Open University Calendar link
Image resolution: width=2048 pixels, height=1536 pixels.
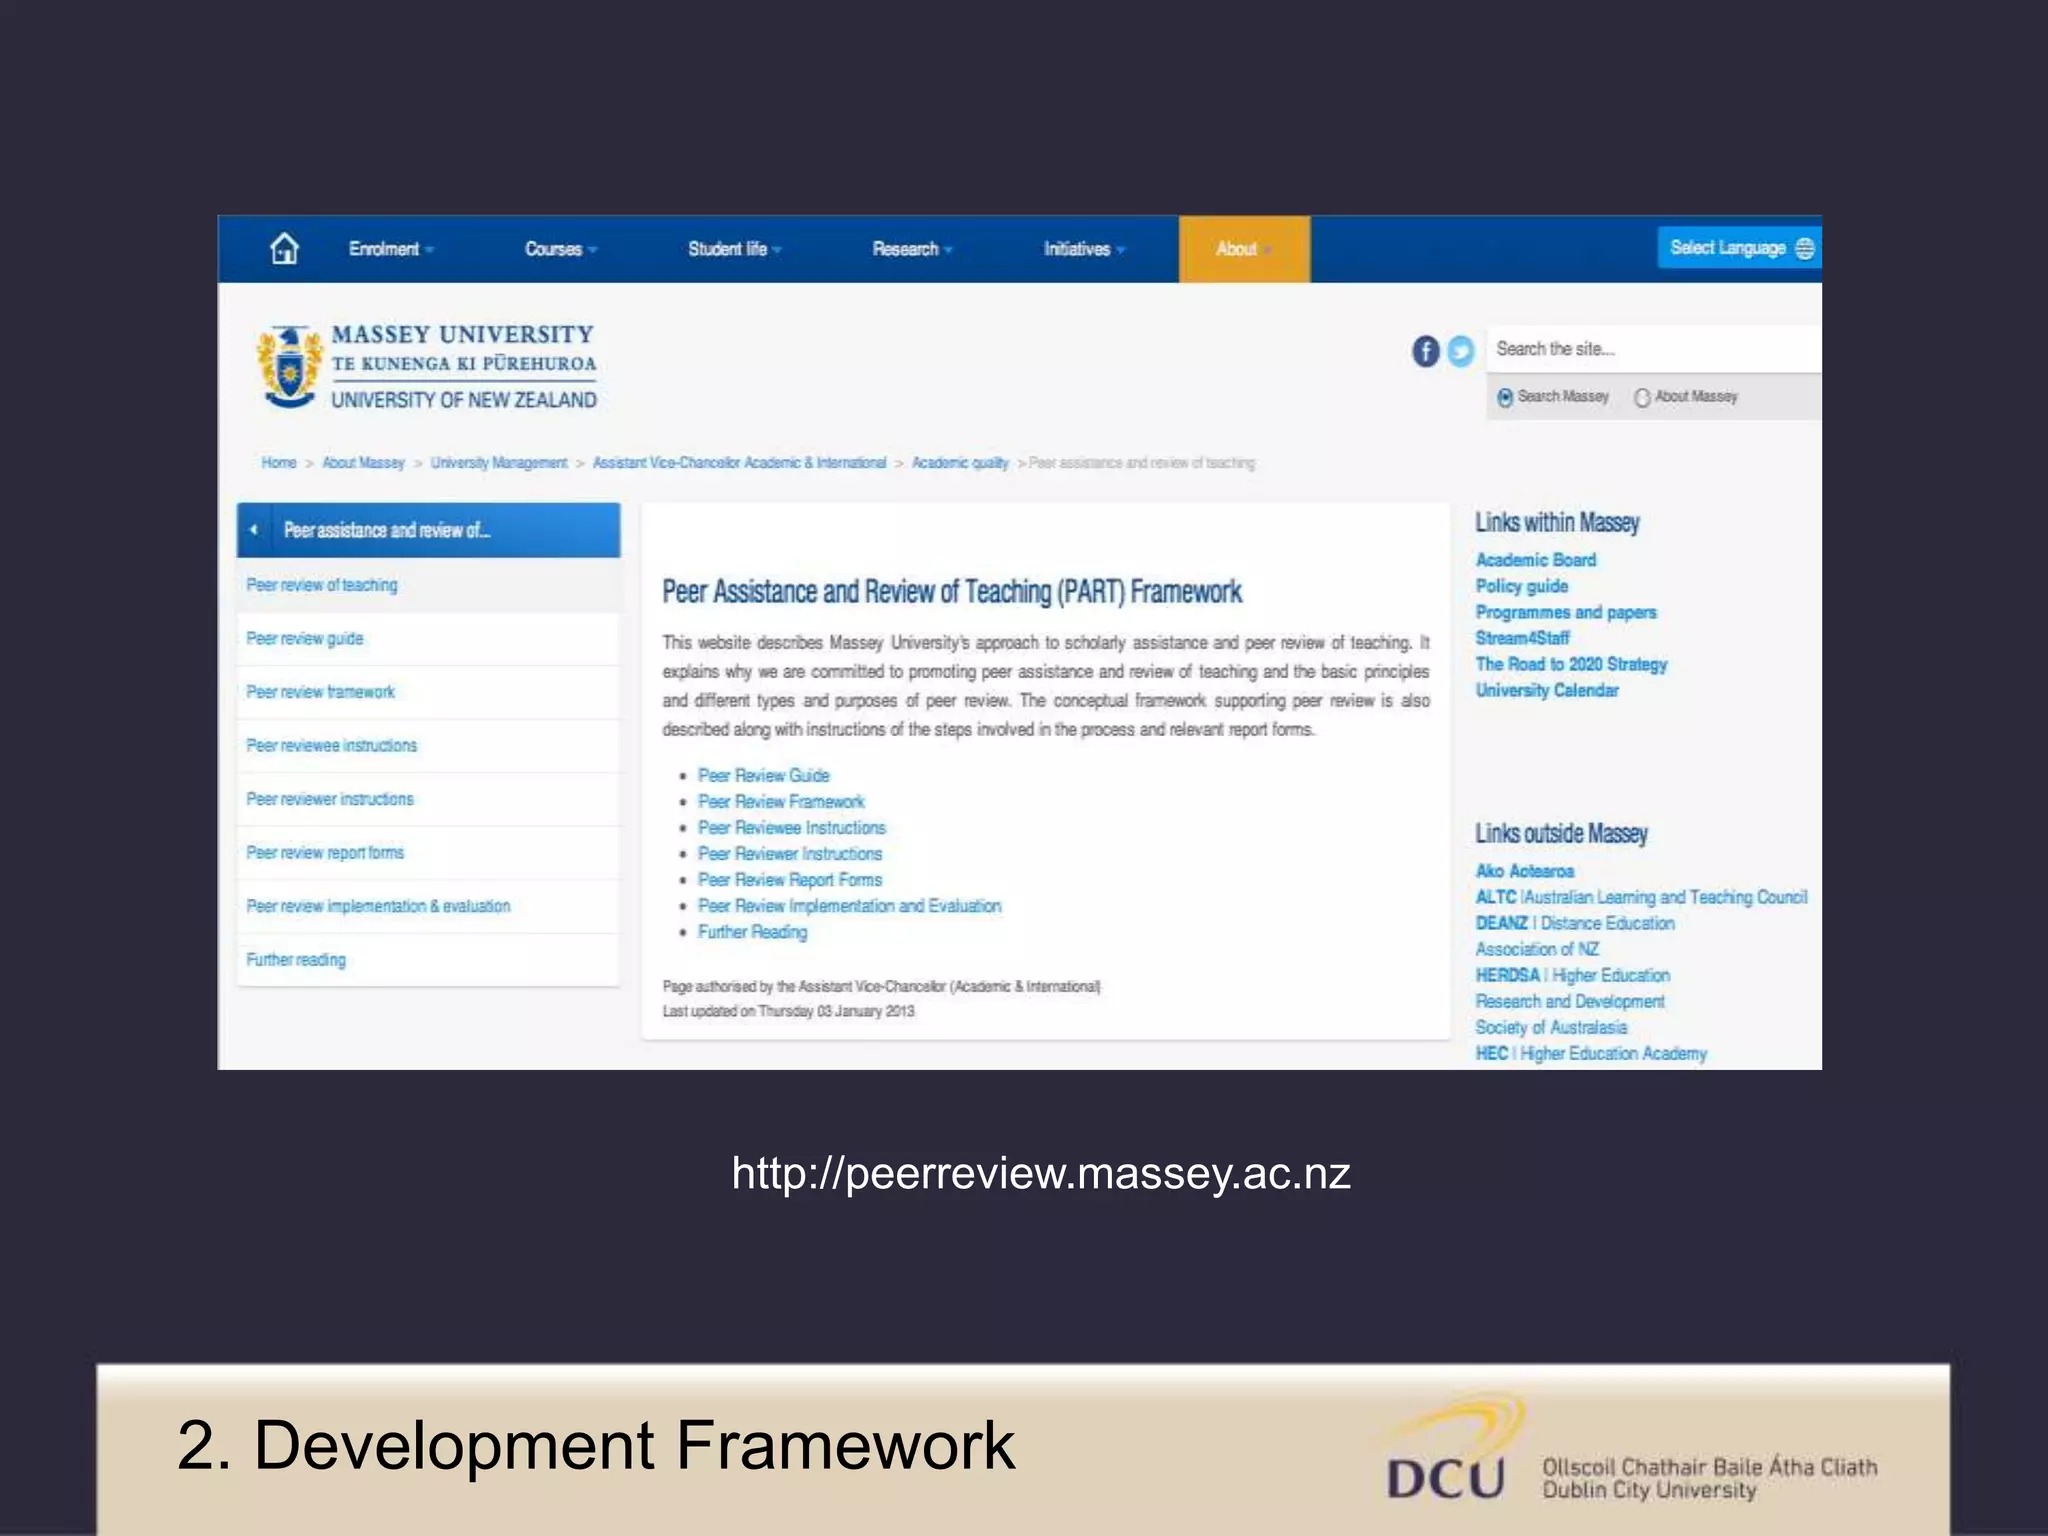[x=1547, y=690]
